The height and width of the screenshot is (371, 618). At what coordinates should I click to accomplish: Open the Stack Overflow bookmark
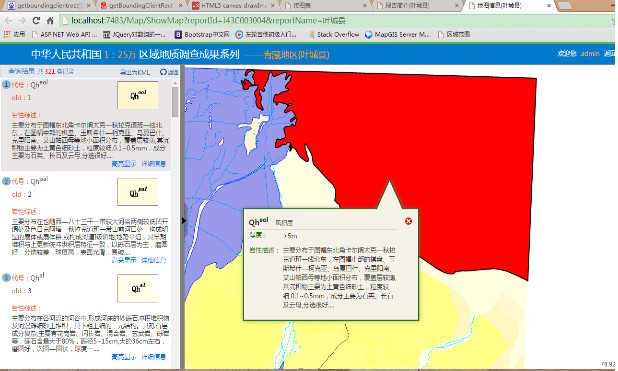334,35
